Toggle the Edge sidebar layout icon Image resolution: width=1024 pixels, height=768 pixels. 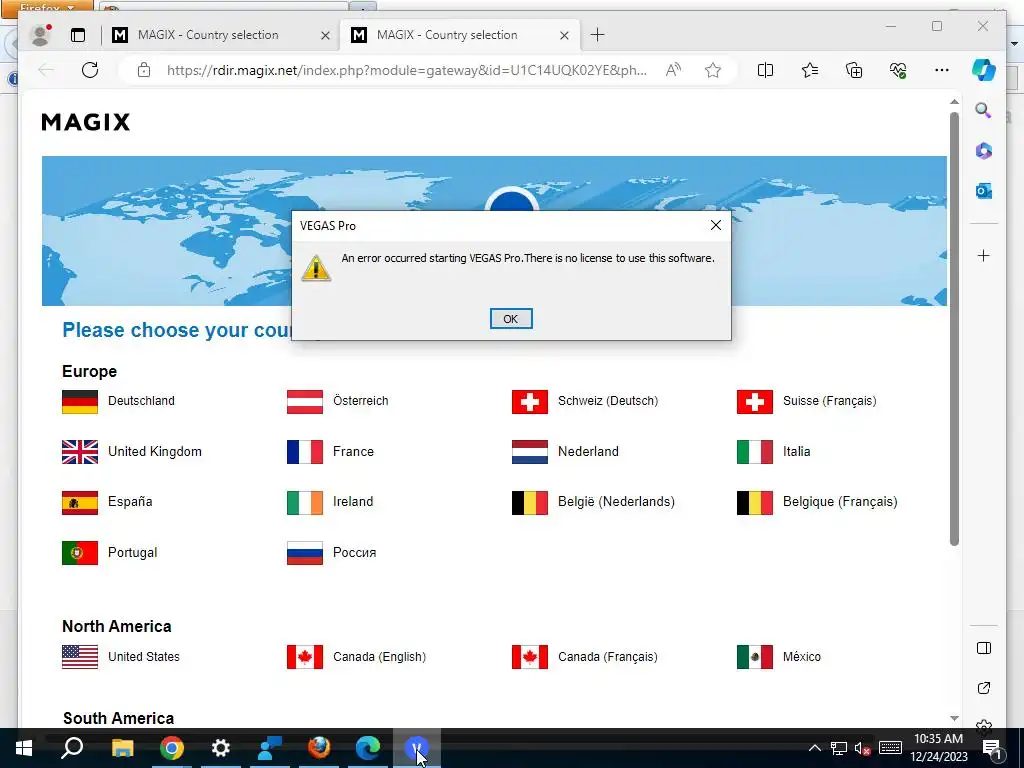(x=984, y=648)
